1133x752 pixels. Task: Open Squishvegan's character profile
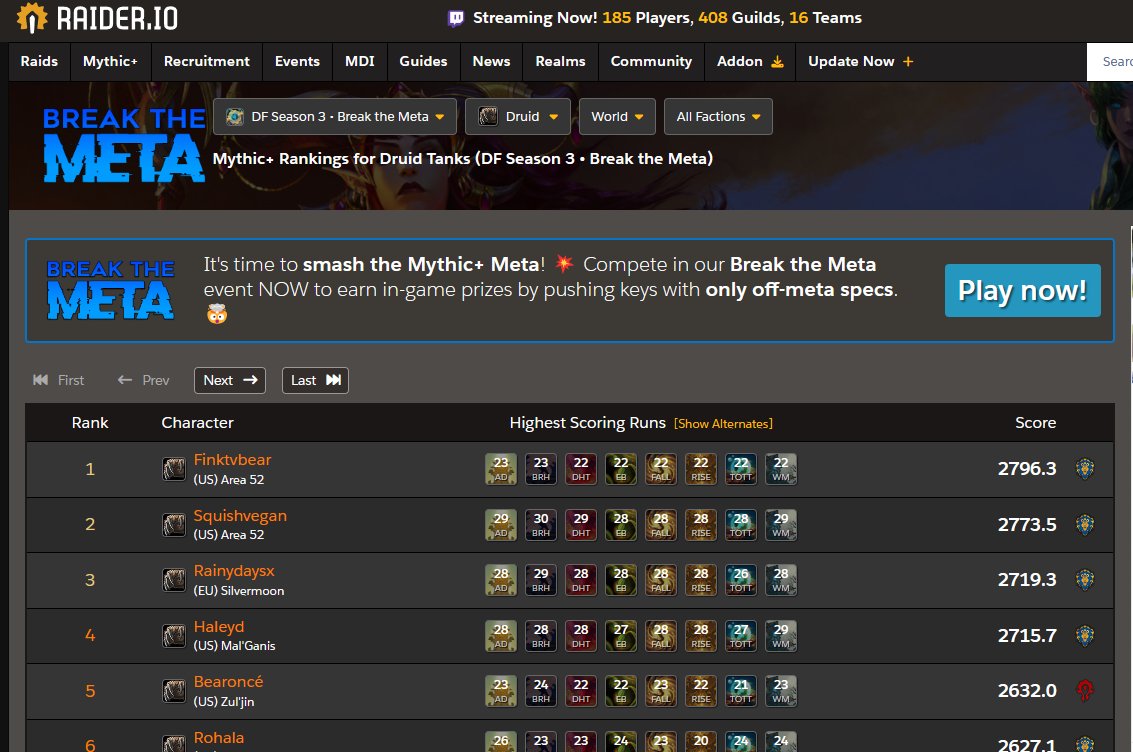pyautogui.click(x=240, y=516)
